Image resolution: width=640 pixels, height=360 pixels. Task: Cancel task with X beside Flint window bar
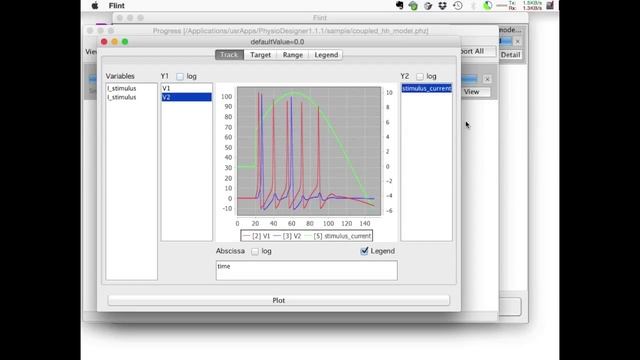[518, 42]
